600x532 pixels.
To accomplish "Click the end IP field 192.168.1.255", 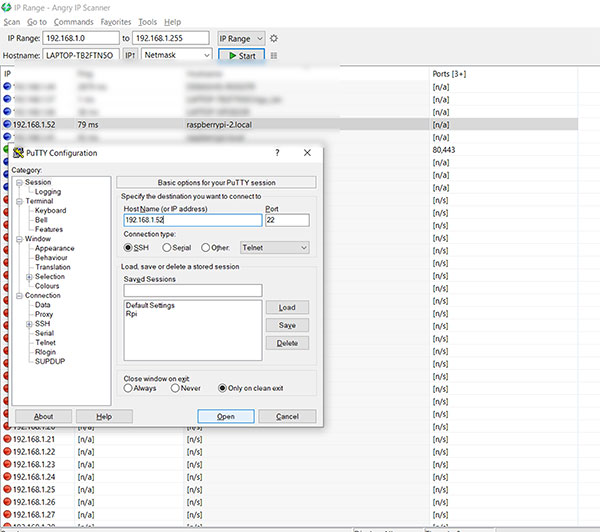I will (171, 38).
